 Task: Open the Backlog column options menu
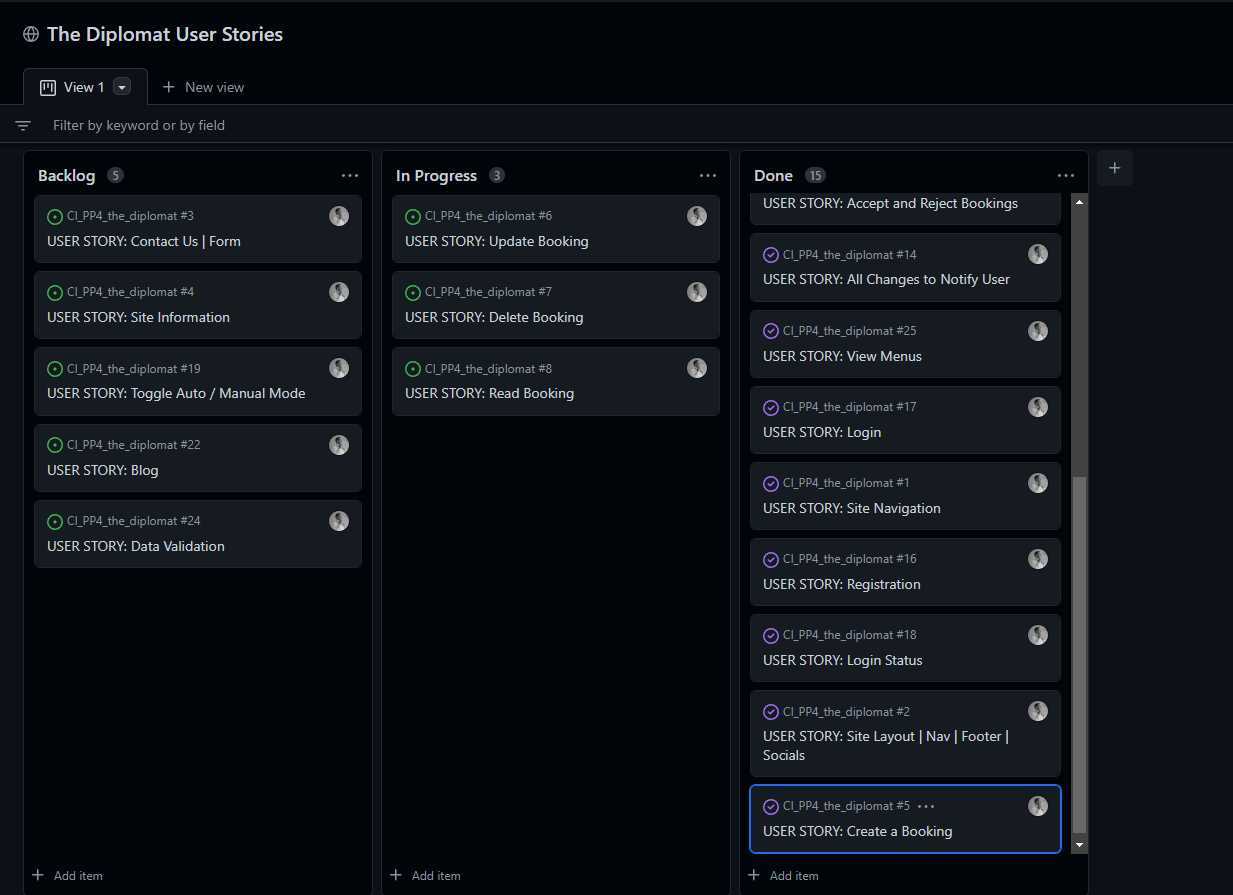pyautogui.click(x=350, y=175)
